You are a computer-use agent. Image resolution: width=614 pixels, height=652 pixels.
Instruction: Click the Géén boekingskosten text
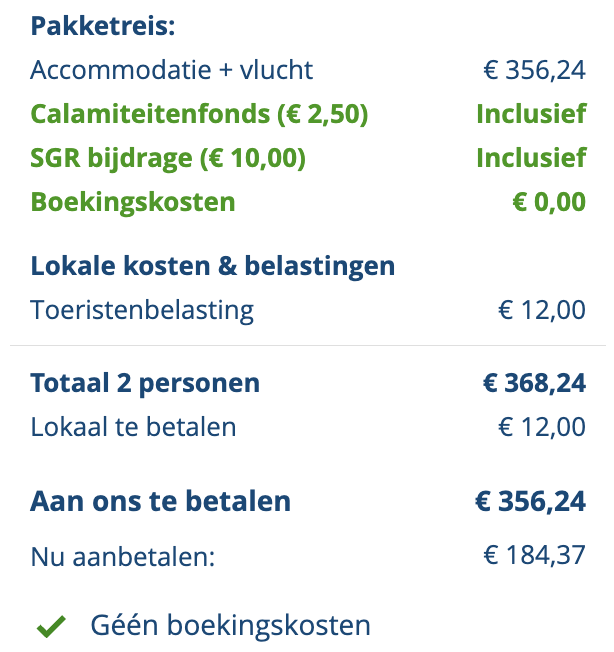(x=230, y=626)
